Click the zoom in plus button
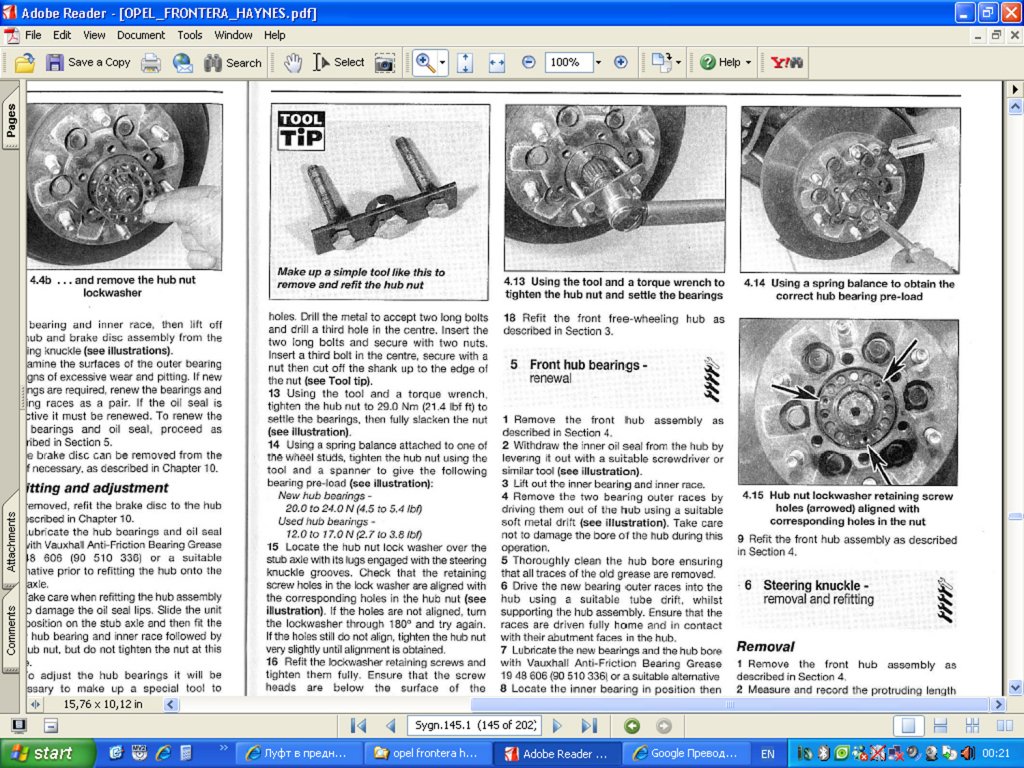This screenshot has width=1024, height=768. (x=620, y=62)
